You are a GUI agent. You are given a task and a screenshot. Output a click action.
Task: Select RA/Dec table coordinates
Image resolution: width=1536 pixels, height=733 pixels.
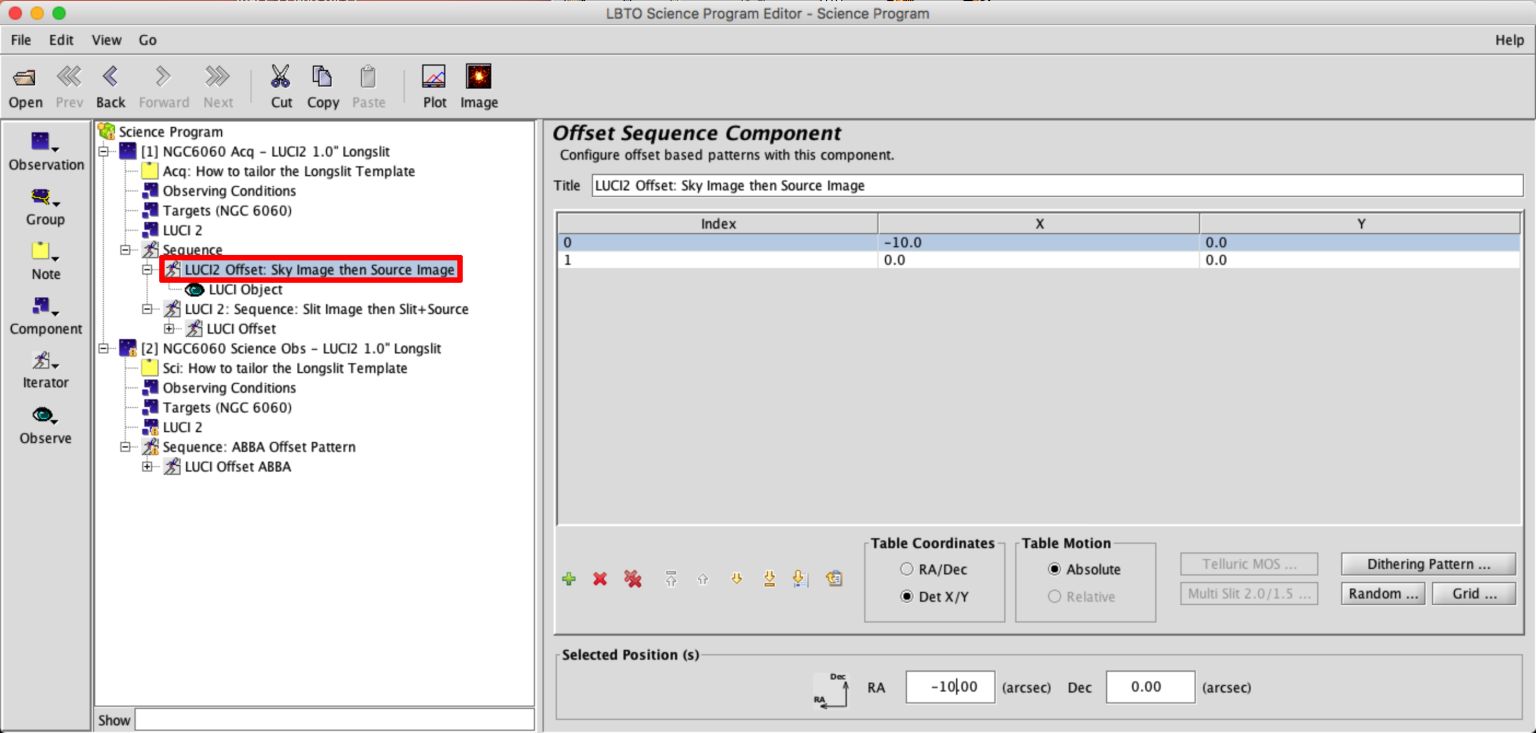coord(907,569)
